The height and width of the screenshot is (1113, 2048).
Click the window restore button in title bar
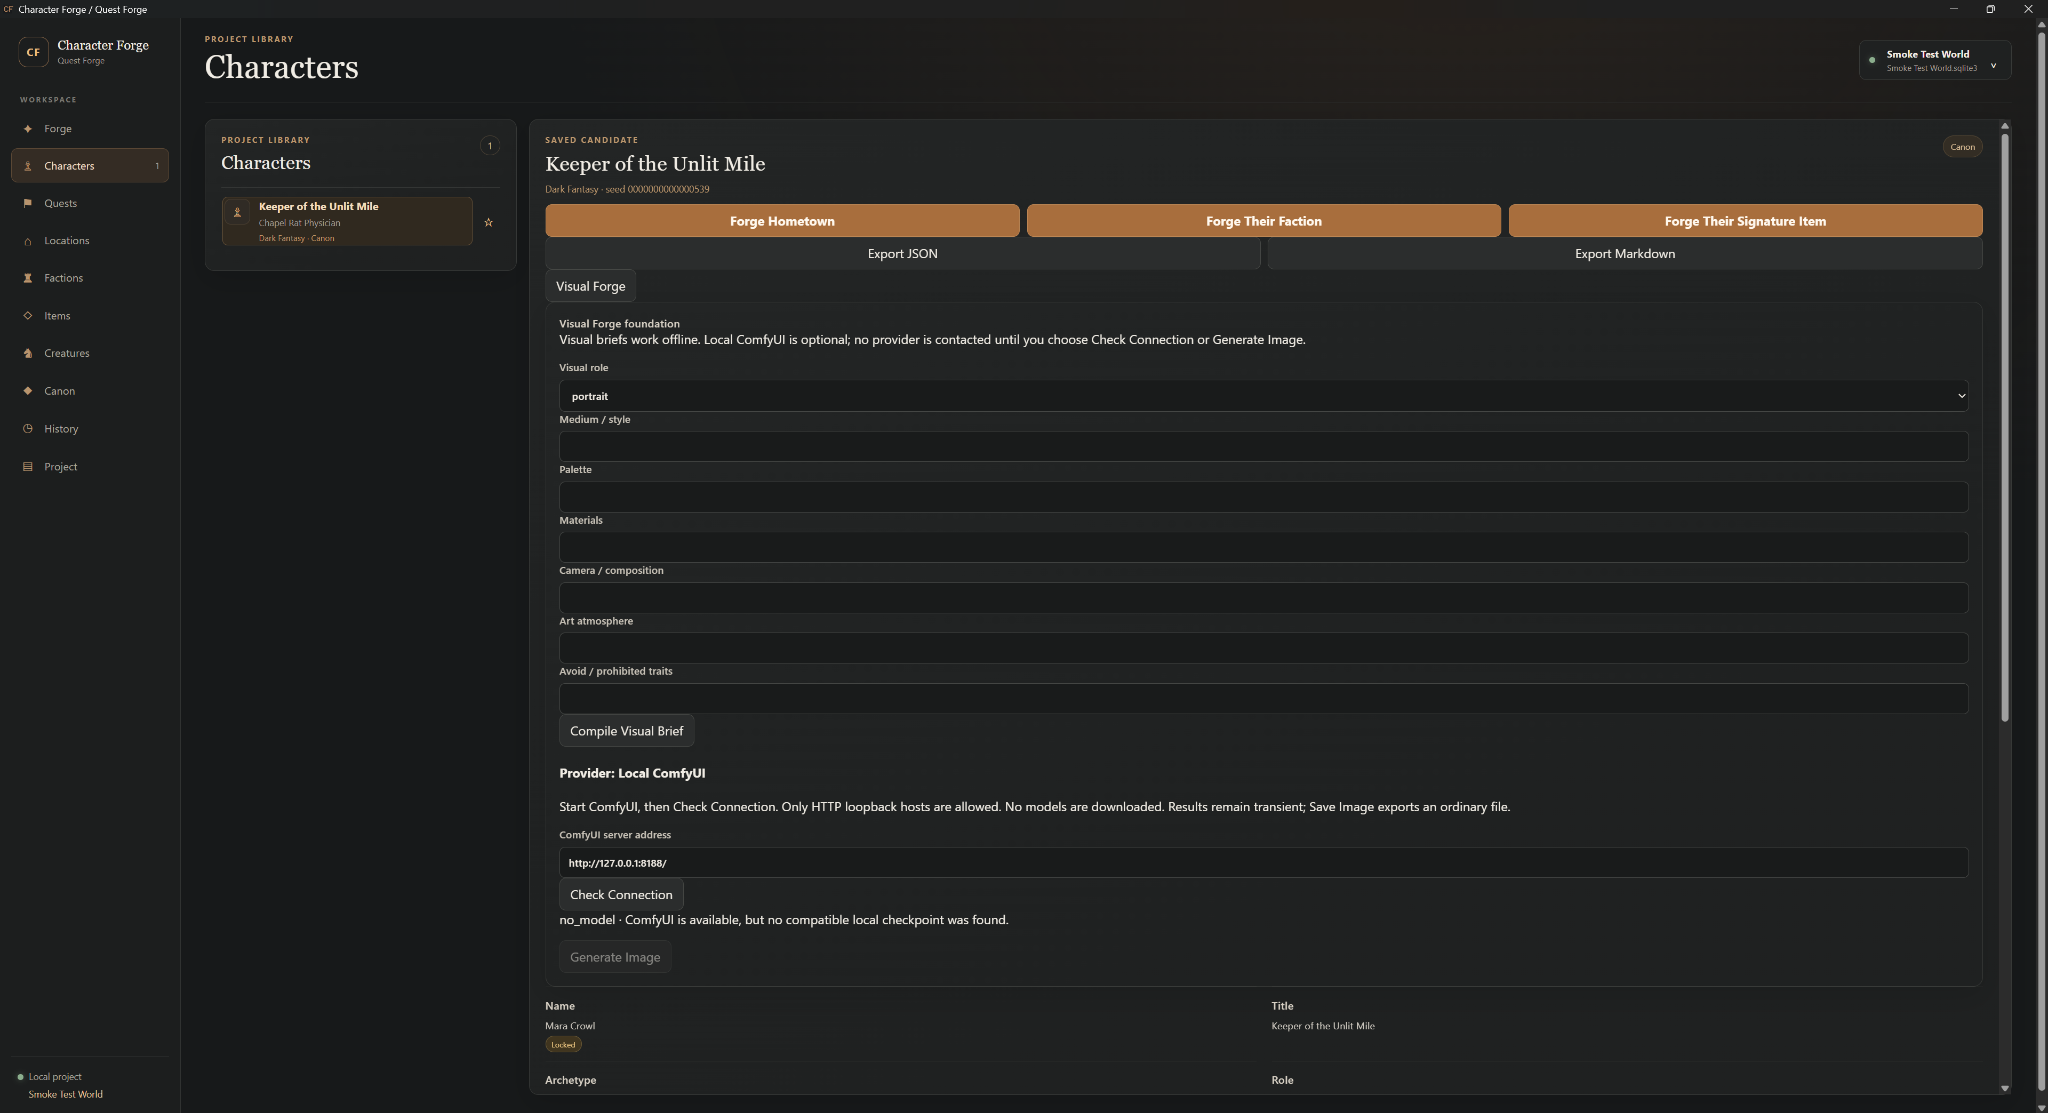pyautogui.click(x=1990, y=9)
